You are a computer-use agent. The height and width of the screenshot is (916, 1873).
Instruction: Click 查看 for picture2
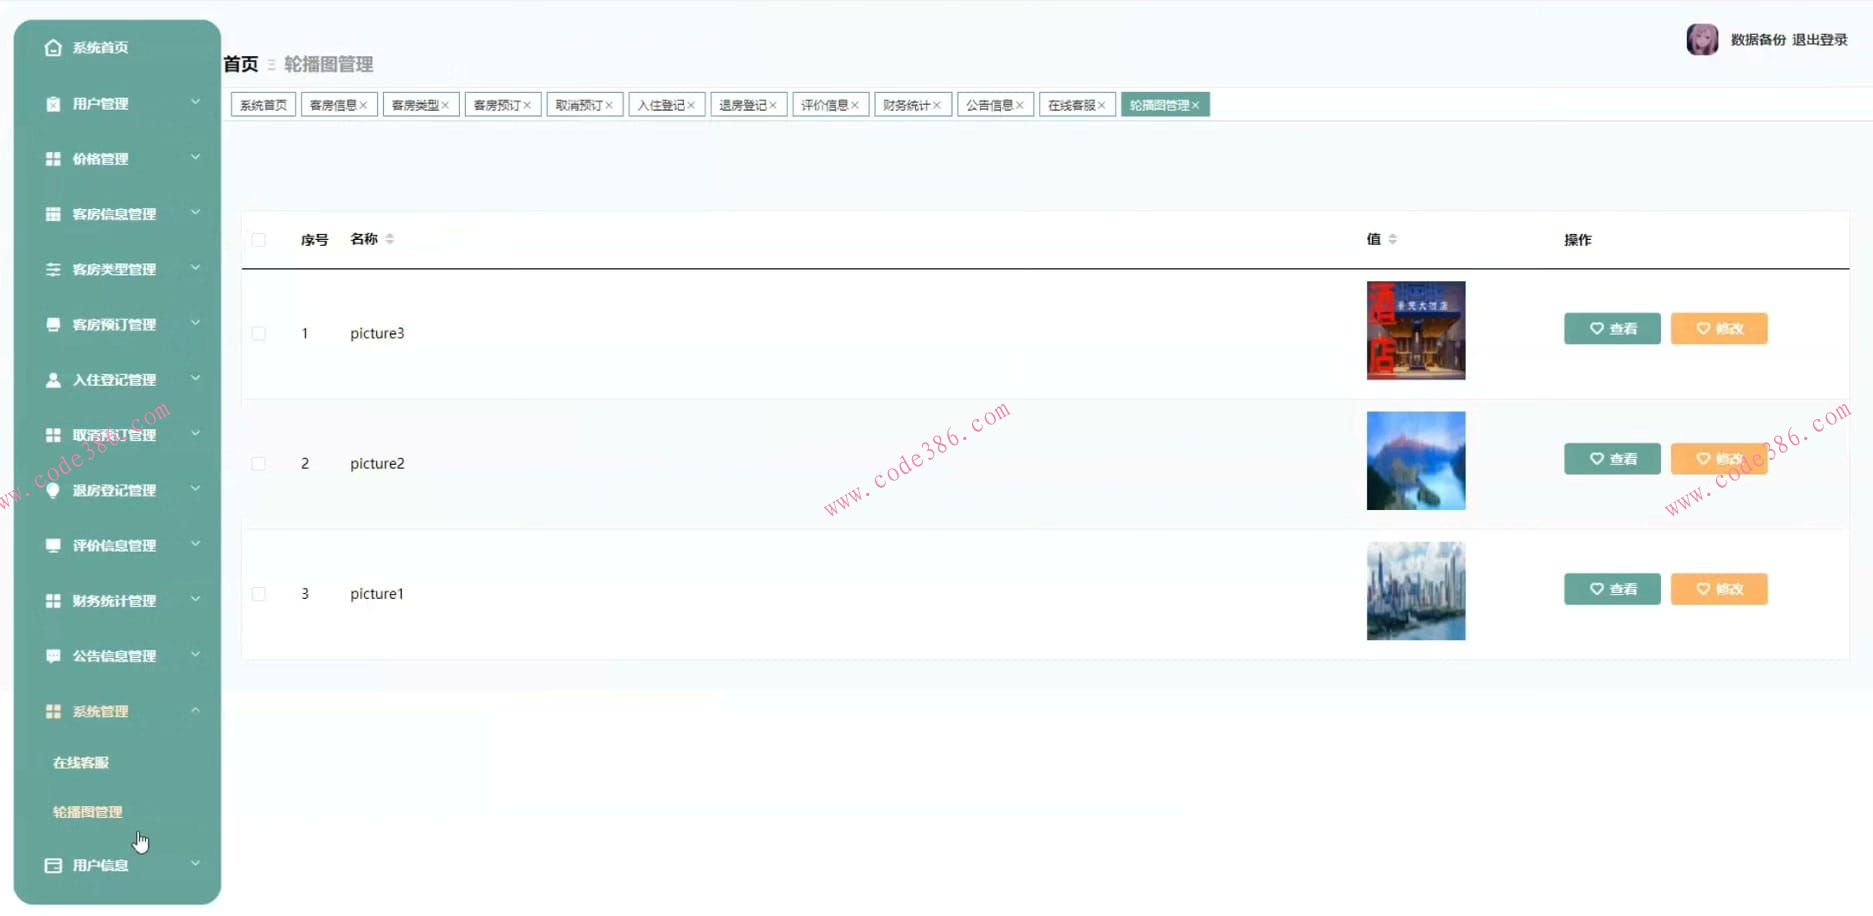(x=1612, y=459)
